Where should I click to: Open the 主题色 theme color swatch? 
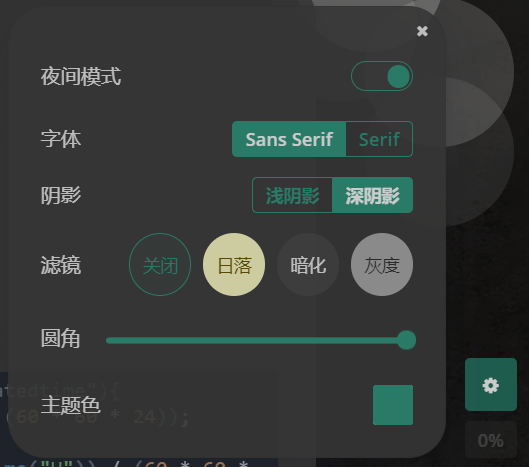[393, 405]
